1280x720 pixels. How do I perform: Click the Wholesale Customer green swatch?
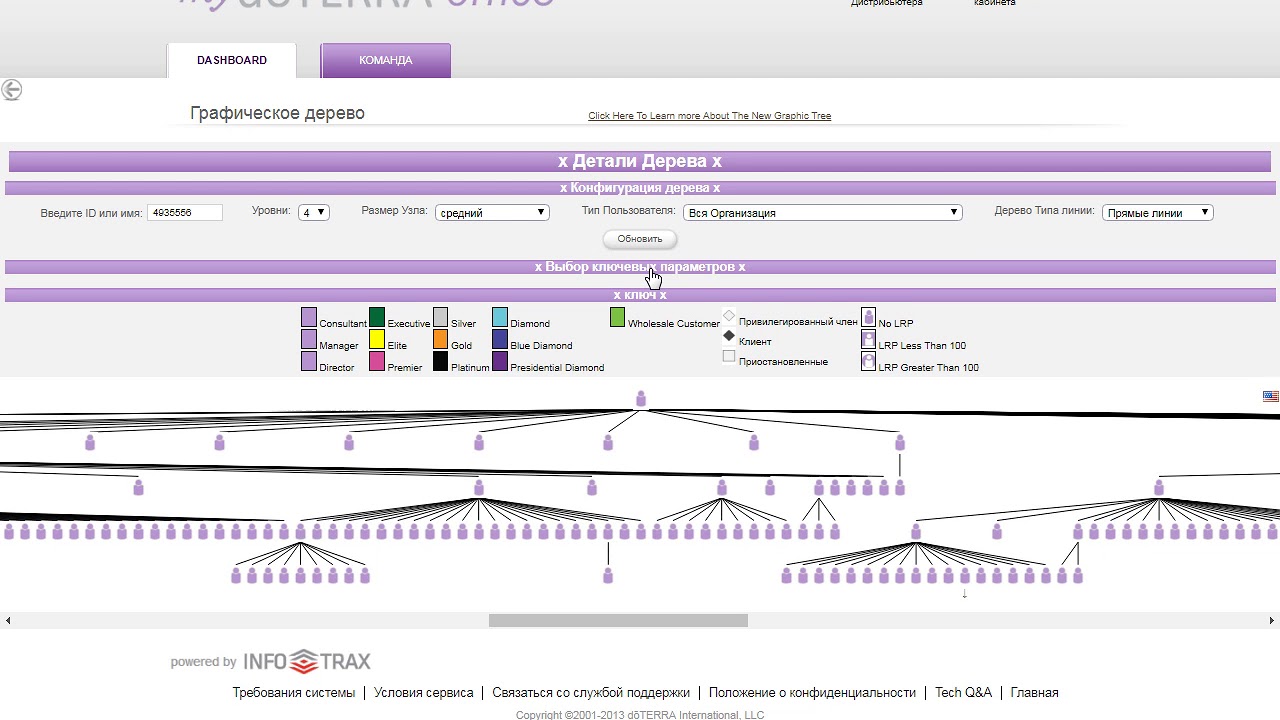(x=618, y=318)
